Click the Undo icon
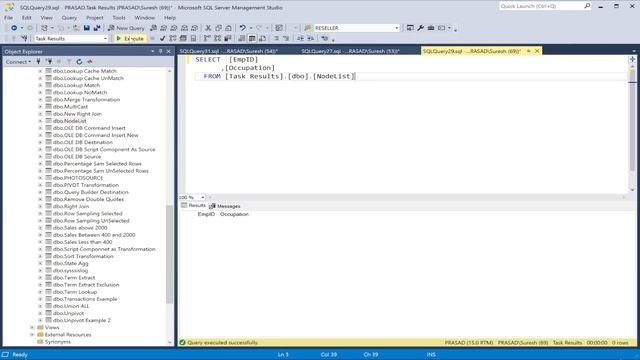Image resolution: width=640 pixels, height=360 pixels. tap(242, 28)
